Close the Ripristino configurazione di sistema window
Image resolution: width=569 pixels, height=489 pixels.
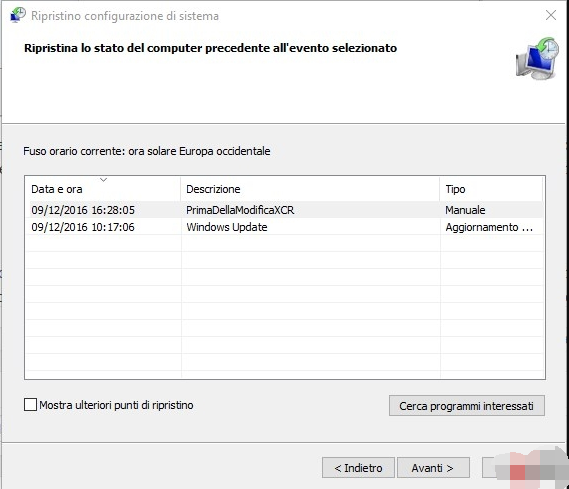click(x=550, y=15)
